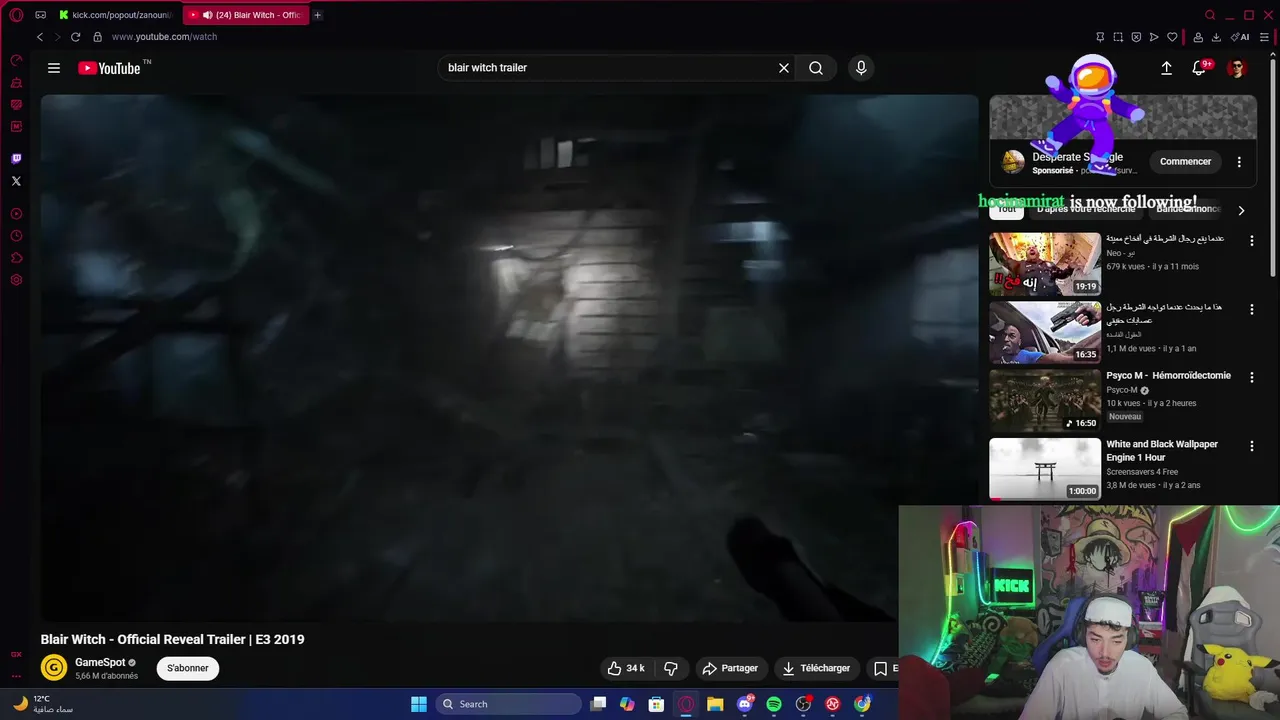This screenshot has width=1280, height=720.
Task: Open a new browser tab with plus
Action: 317,15
